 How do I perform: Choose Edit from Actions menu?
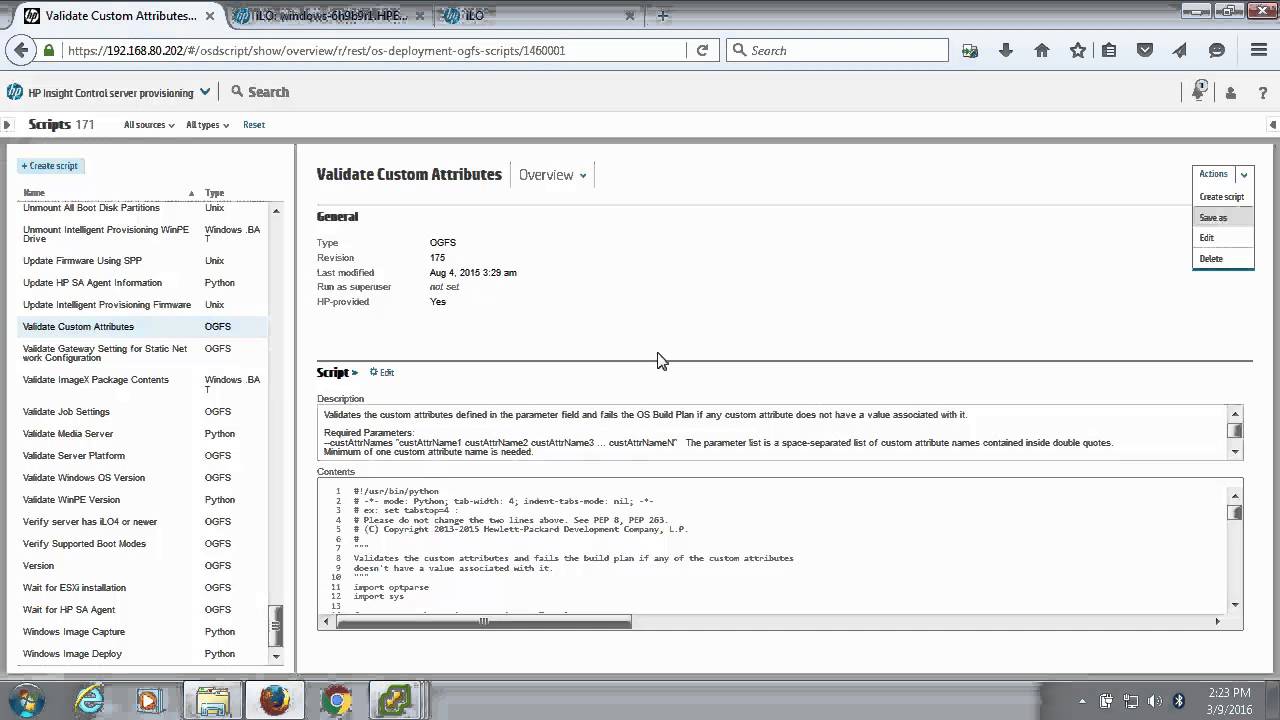[1222, 238]
